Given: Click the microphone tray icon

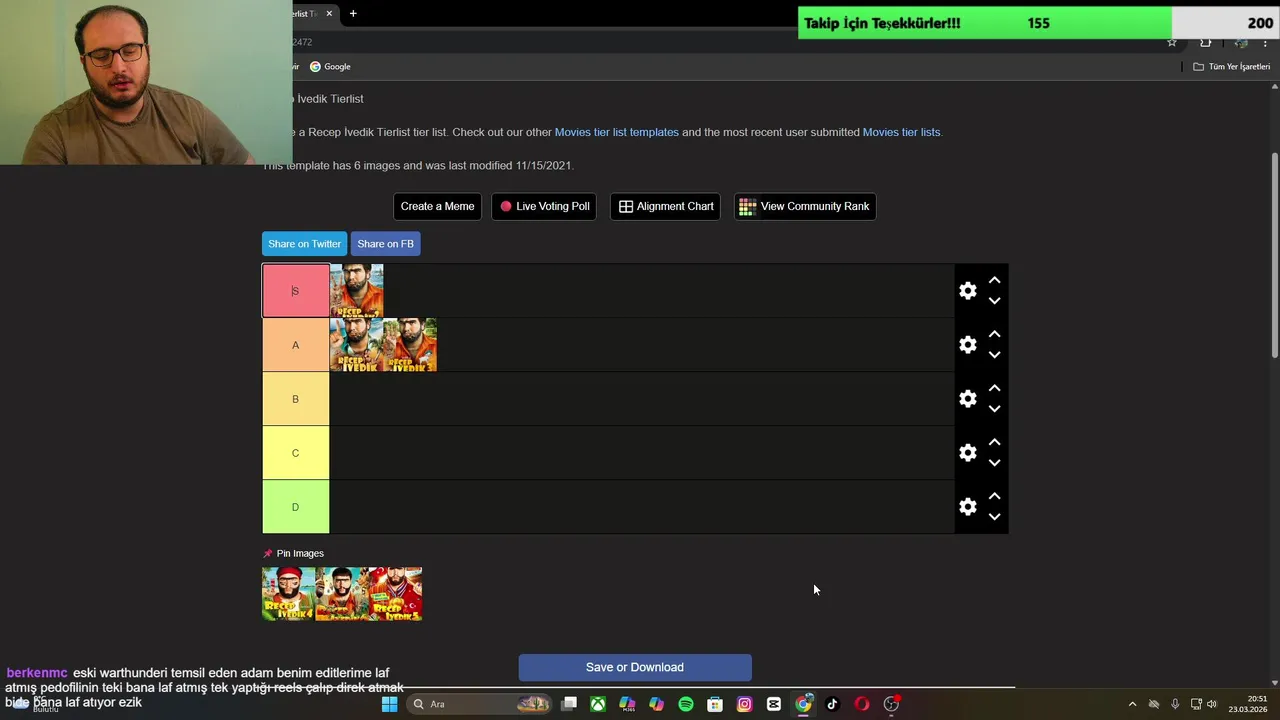Looking at the screenshot, I should [1175, 704].
